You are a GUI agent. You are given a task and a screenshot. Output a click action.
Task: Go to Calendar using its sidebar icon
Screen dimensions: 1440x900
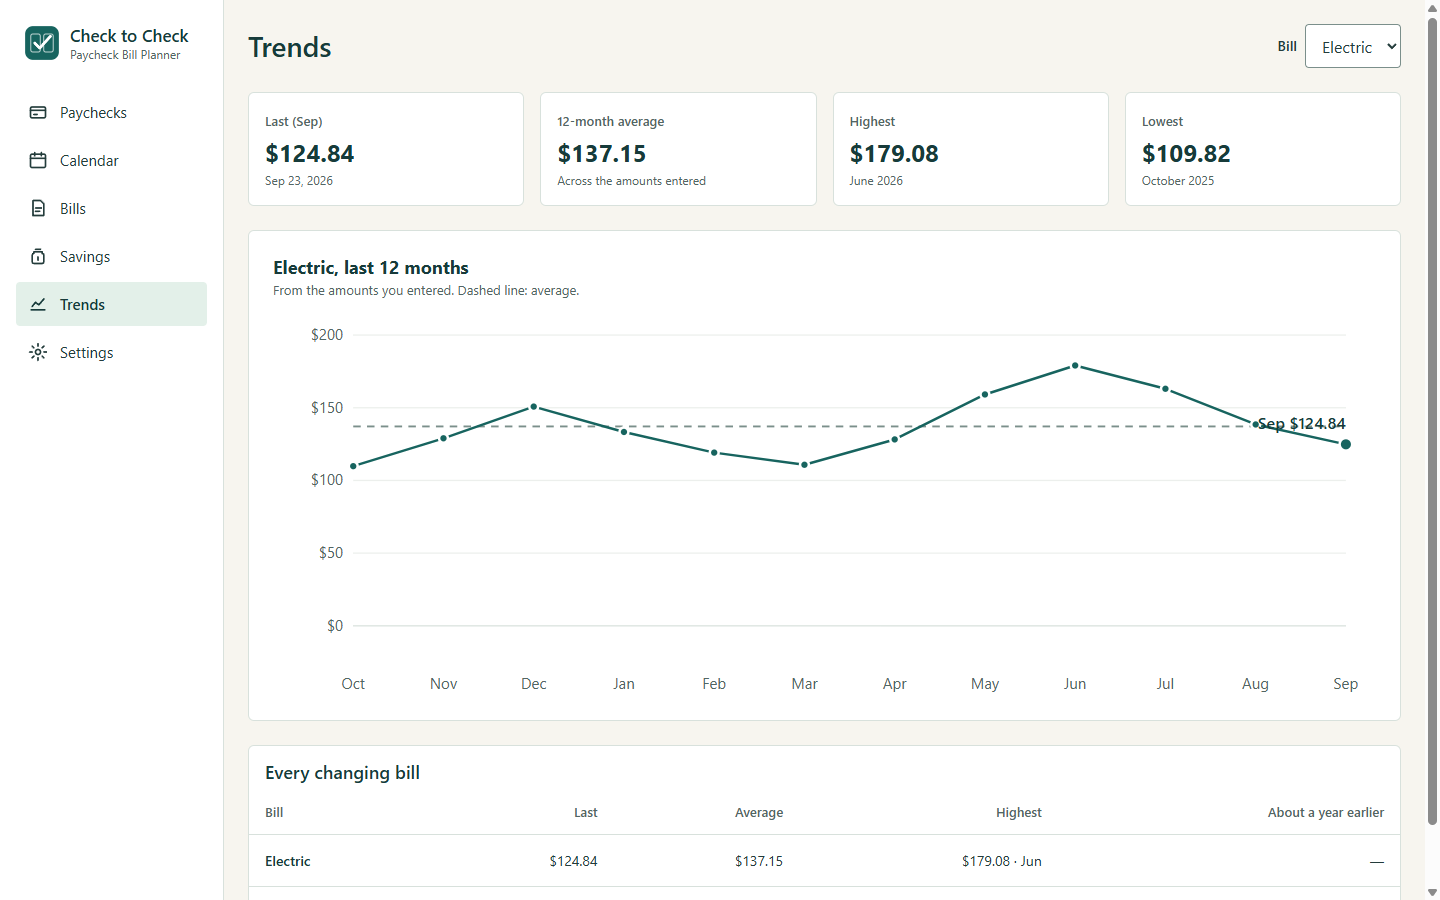tap(38, 161)
